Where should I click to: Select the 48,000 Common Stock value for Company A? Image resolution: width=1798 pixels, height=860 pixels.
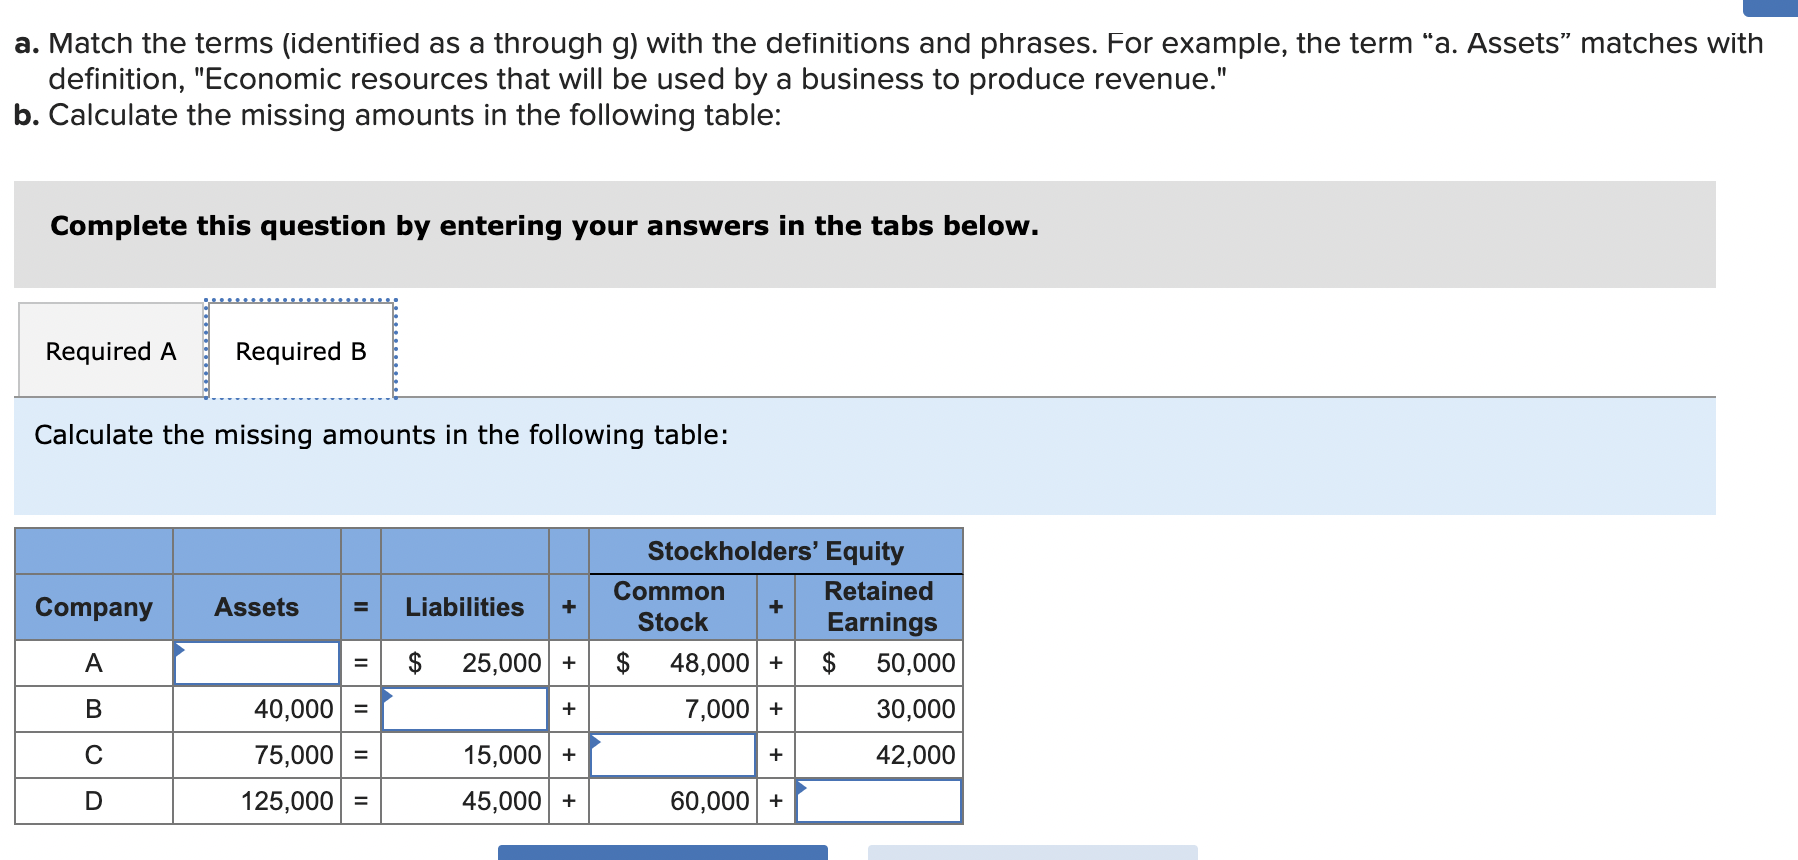pyautogui.click(x=708, y=662)
